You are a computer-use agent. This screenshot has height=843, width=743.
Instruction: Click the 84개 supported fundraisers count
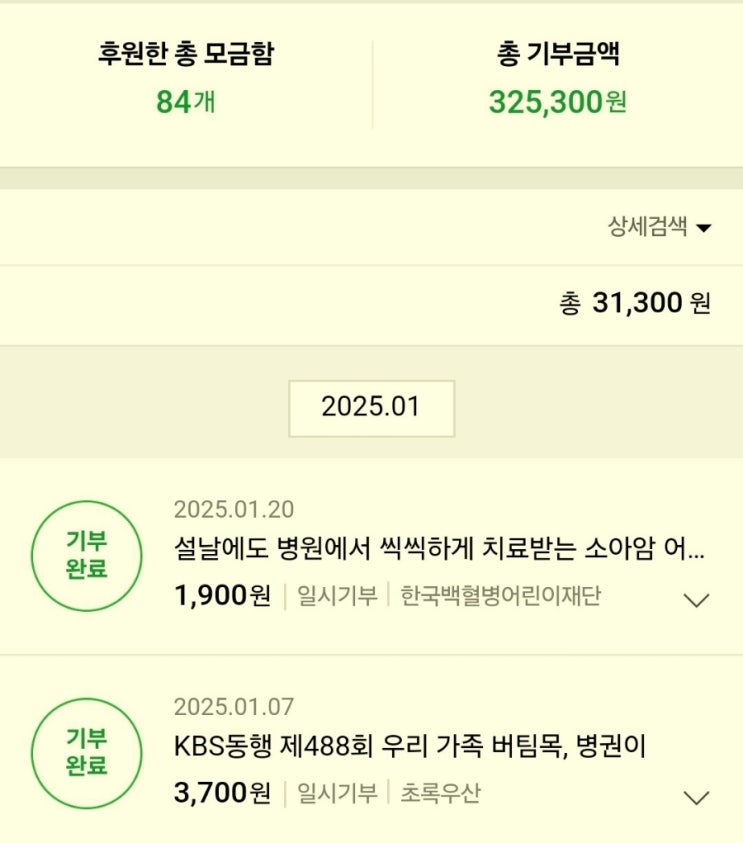pos(185,102)
